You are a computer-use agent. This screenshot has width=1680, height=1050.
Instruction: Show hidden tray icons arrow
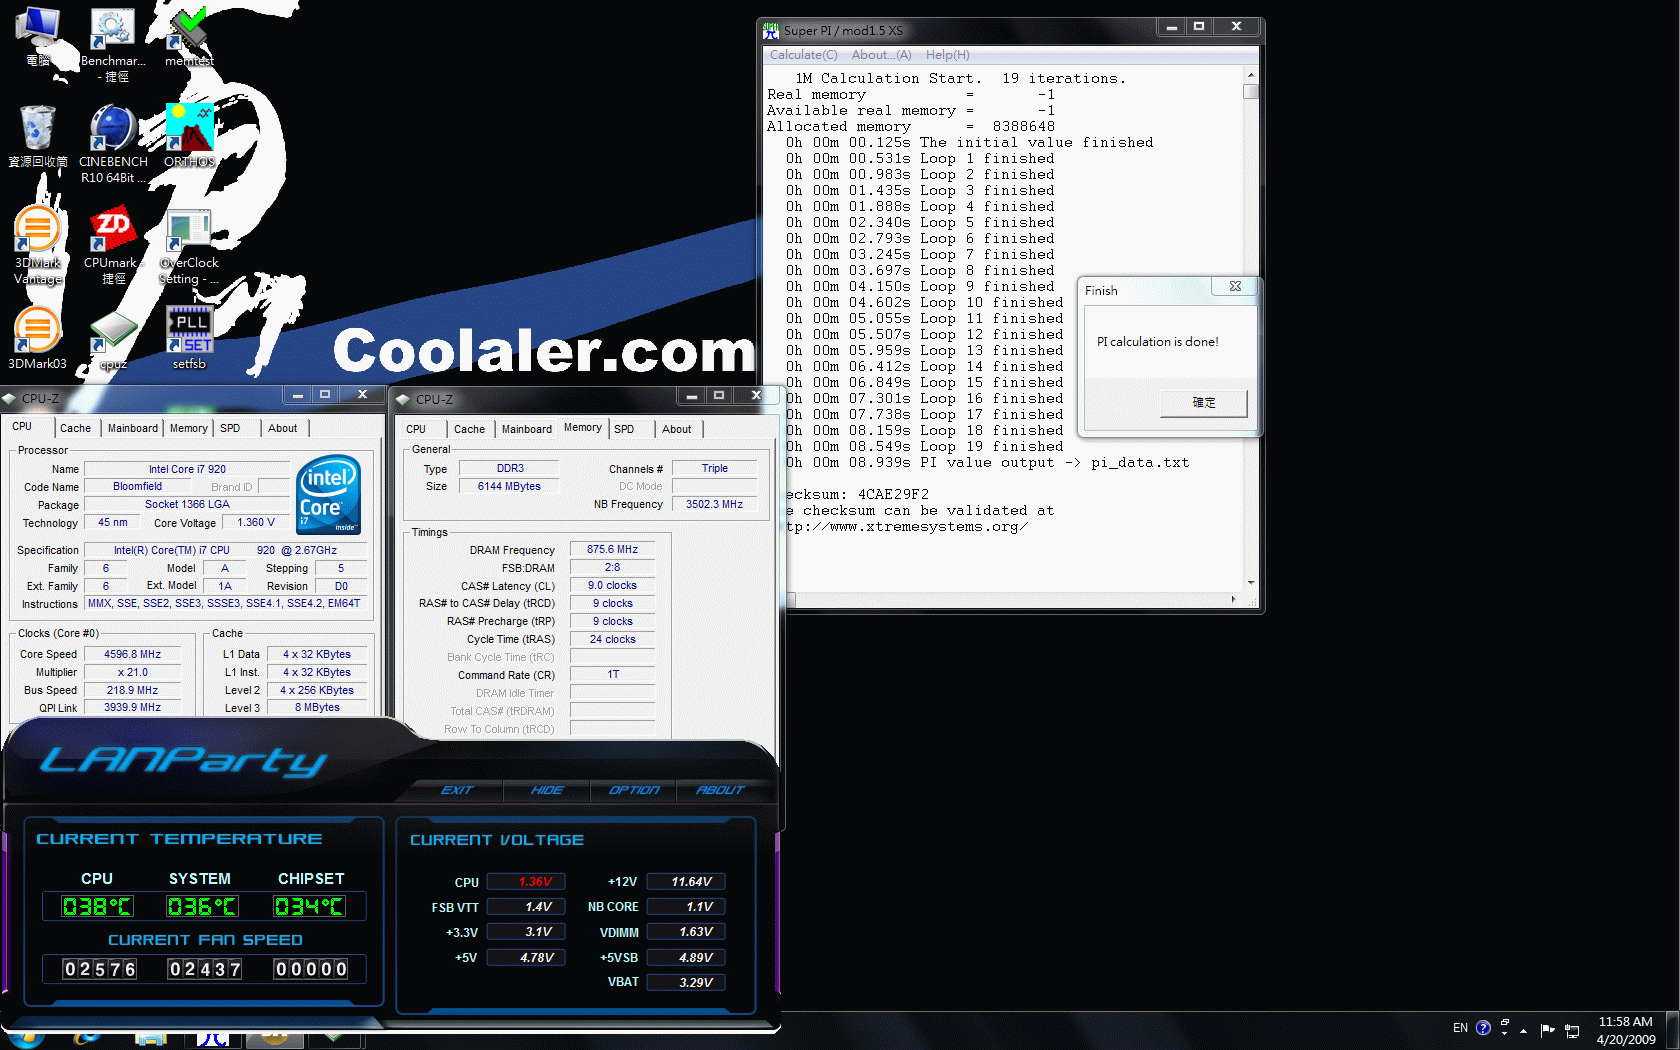[x=1523, y=1030]
